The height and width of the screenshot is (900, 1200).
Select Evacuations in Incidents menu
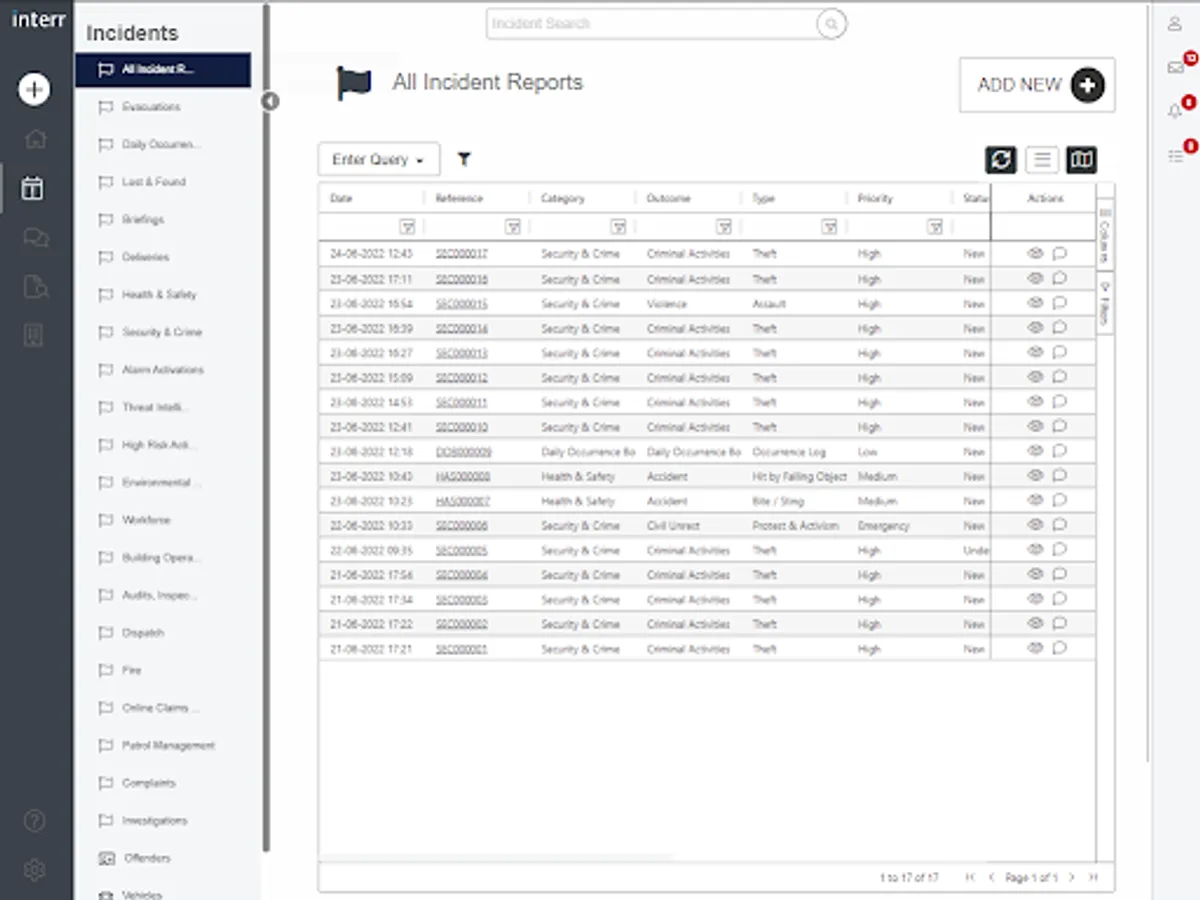(x=151, y=107)
